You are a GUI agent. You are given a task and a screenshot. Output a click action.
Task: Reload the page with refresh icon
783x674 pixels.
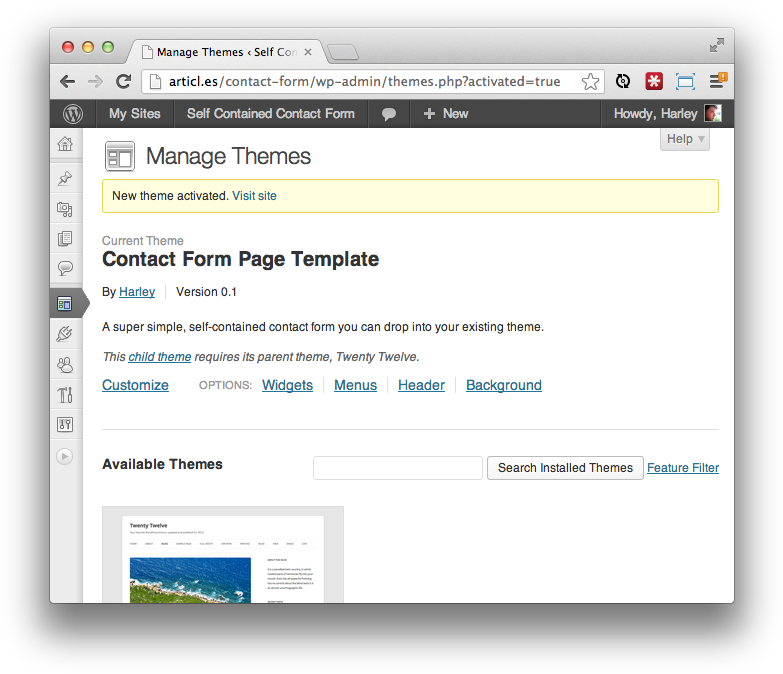coord(123,81)
